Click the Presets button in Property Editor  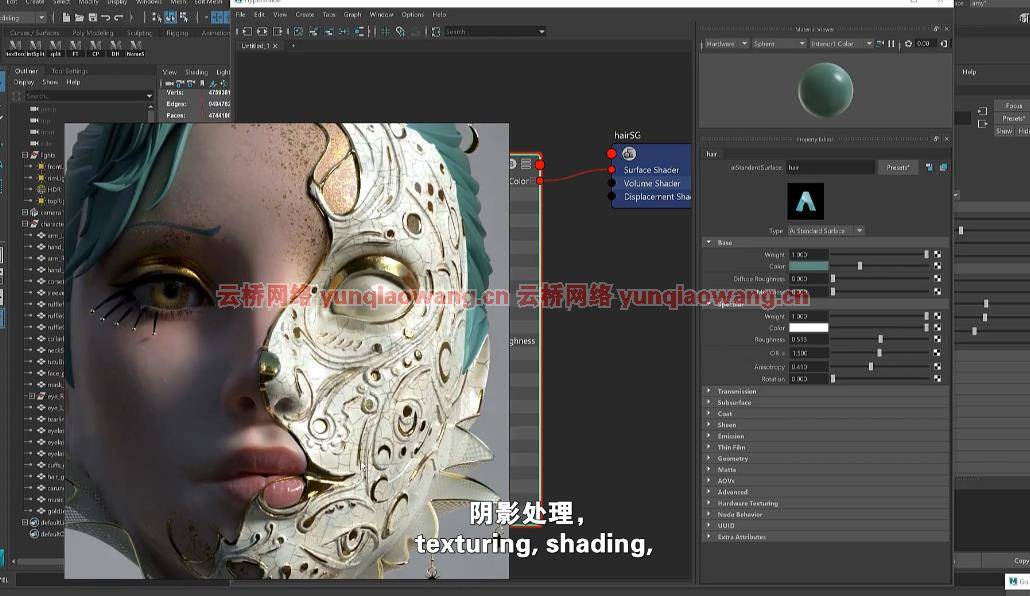click(x=897, y=168)
